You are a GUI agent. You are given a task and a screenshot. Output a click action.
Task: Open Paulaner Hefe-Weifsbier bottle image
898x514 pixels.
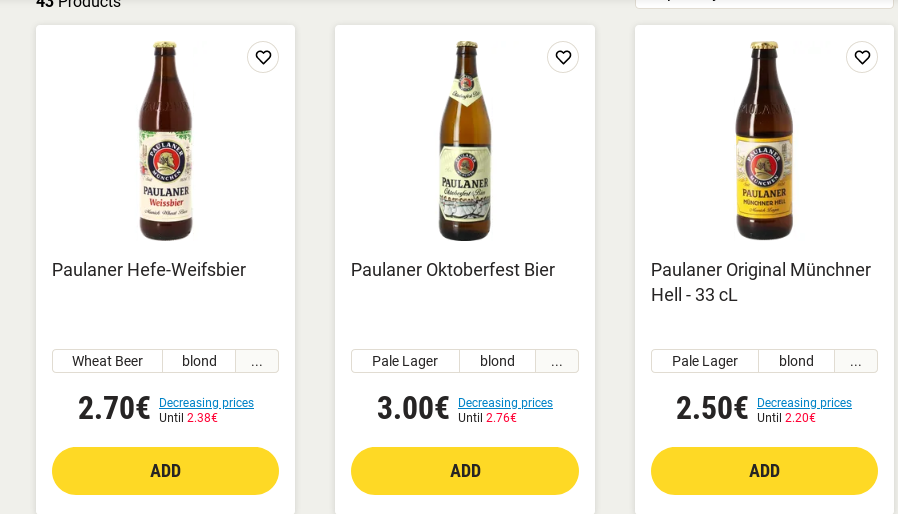point(165,141)
